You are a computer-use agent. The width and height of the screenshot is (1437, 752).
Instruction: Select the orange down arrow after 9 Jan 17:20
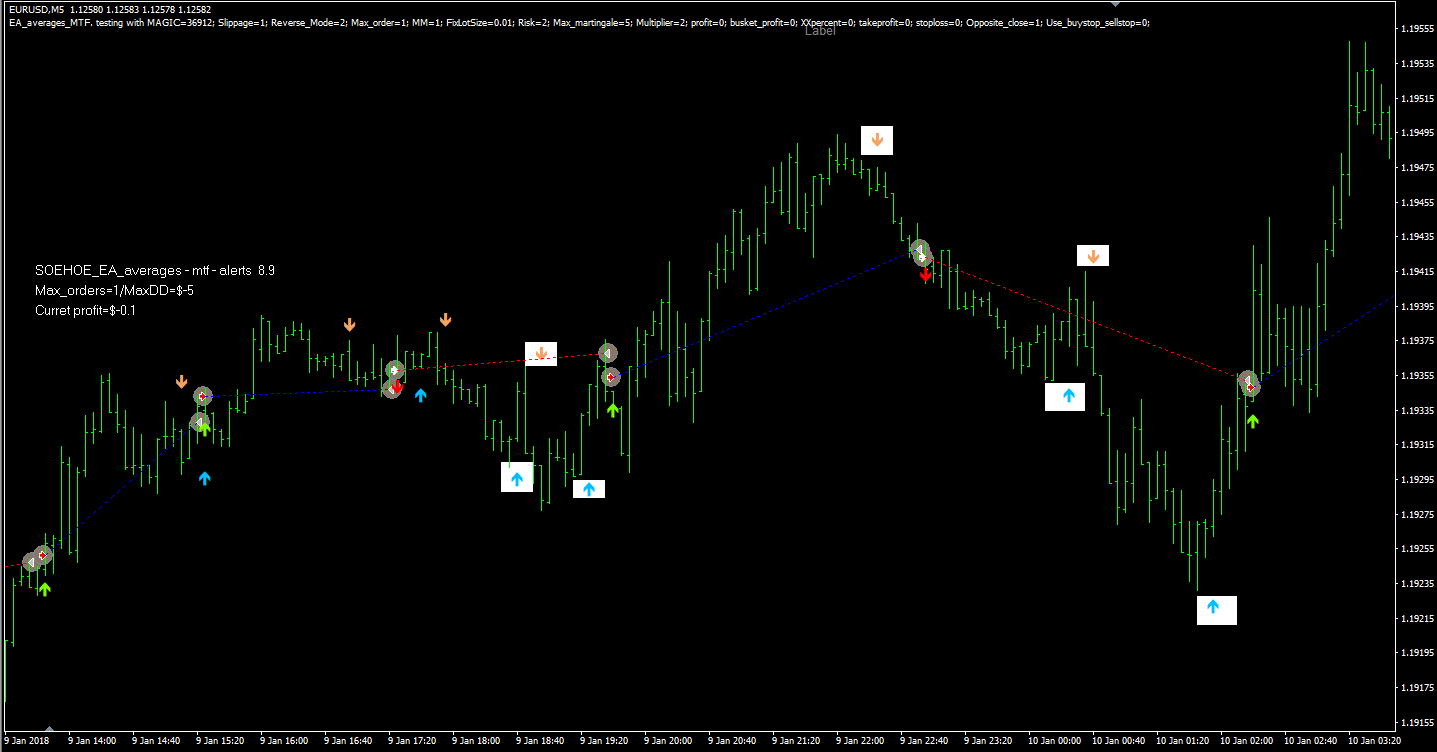(x=445, y=320)
